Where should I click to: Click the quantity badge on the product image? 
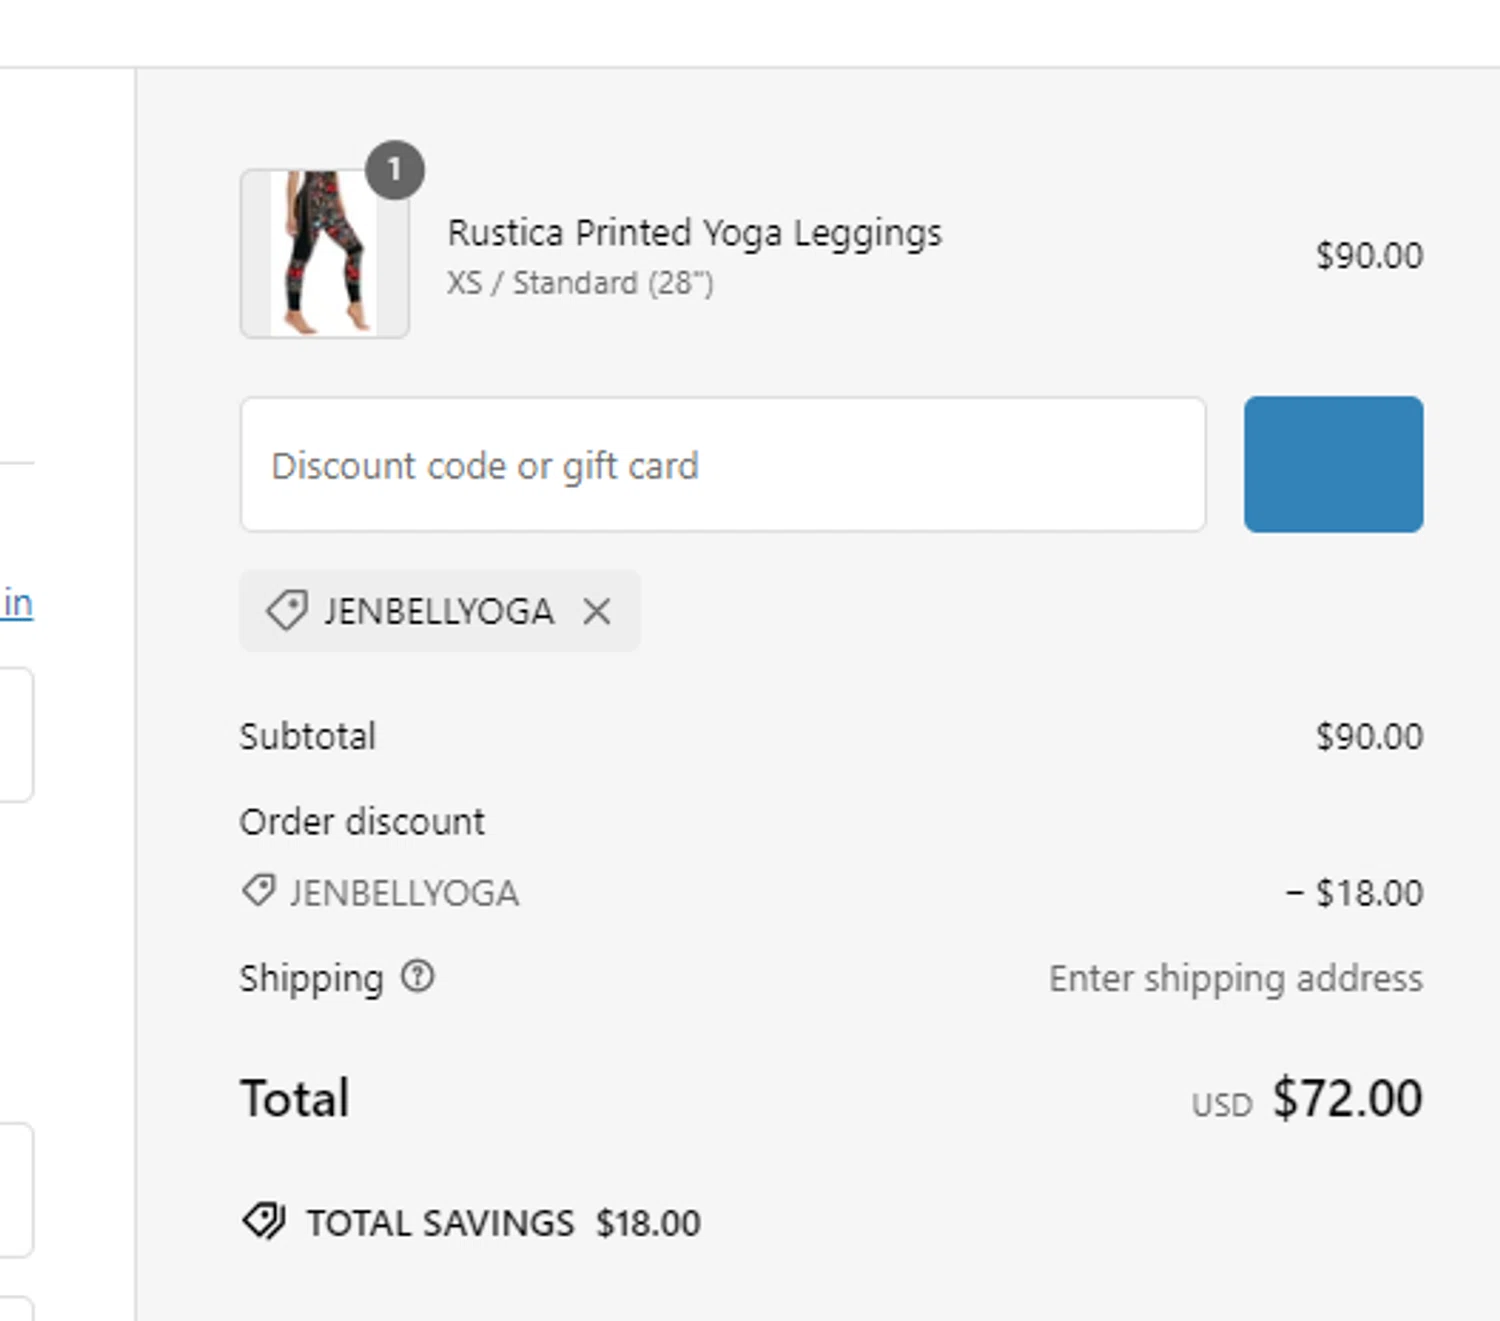(x=394, y=170)
